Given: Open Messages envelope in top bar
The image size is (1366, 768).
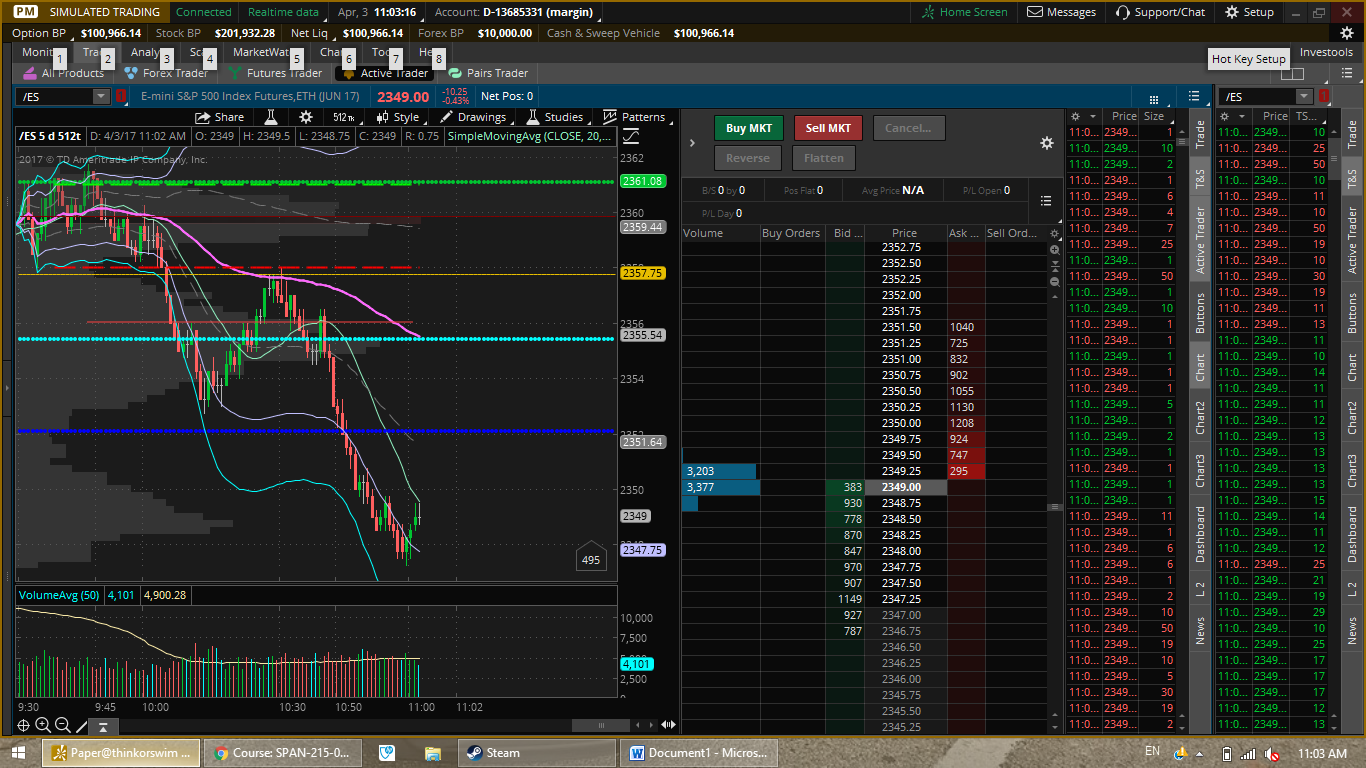Looking at the screenshot, I should point(1061,12).
